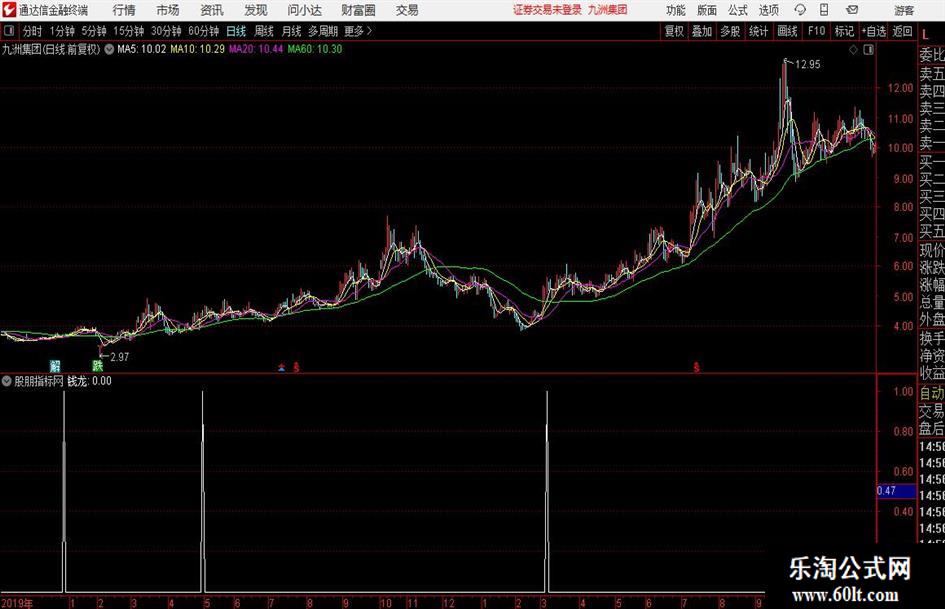The image size is (945, 609).
Task: Click the MA5: 10.02 indicator value
Action: coord(142,49)
